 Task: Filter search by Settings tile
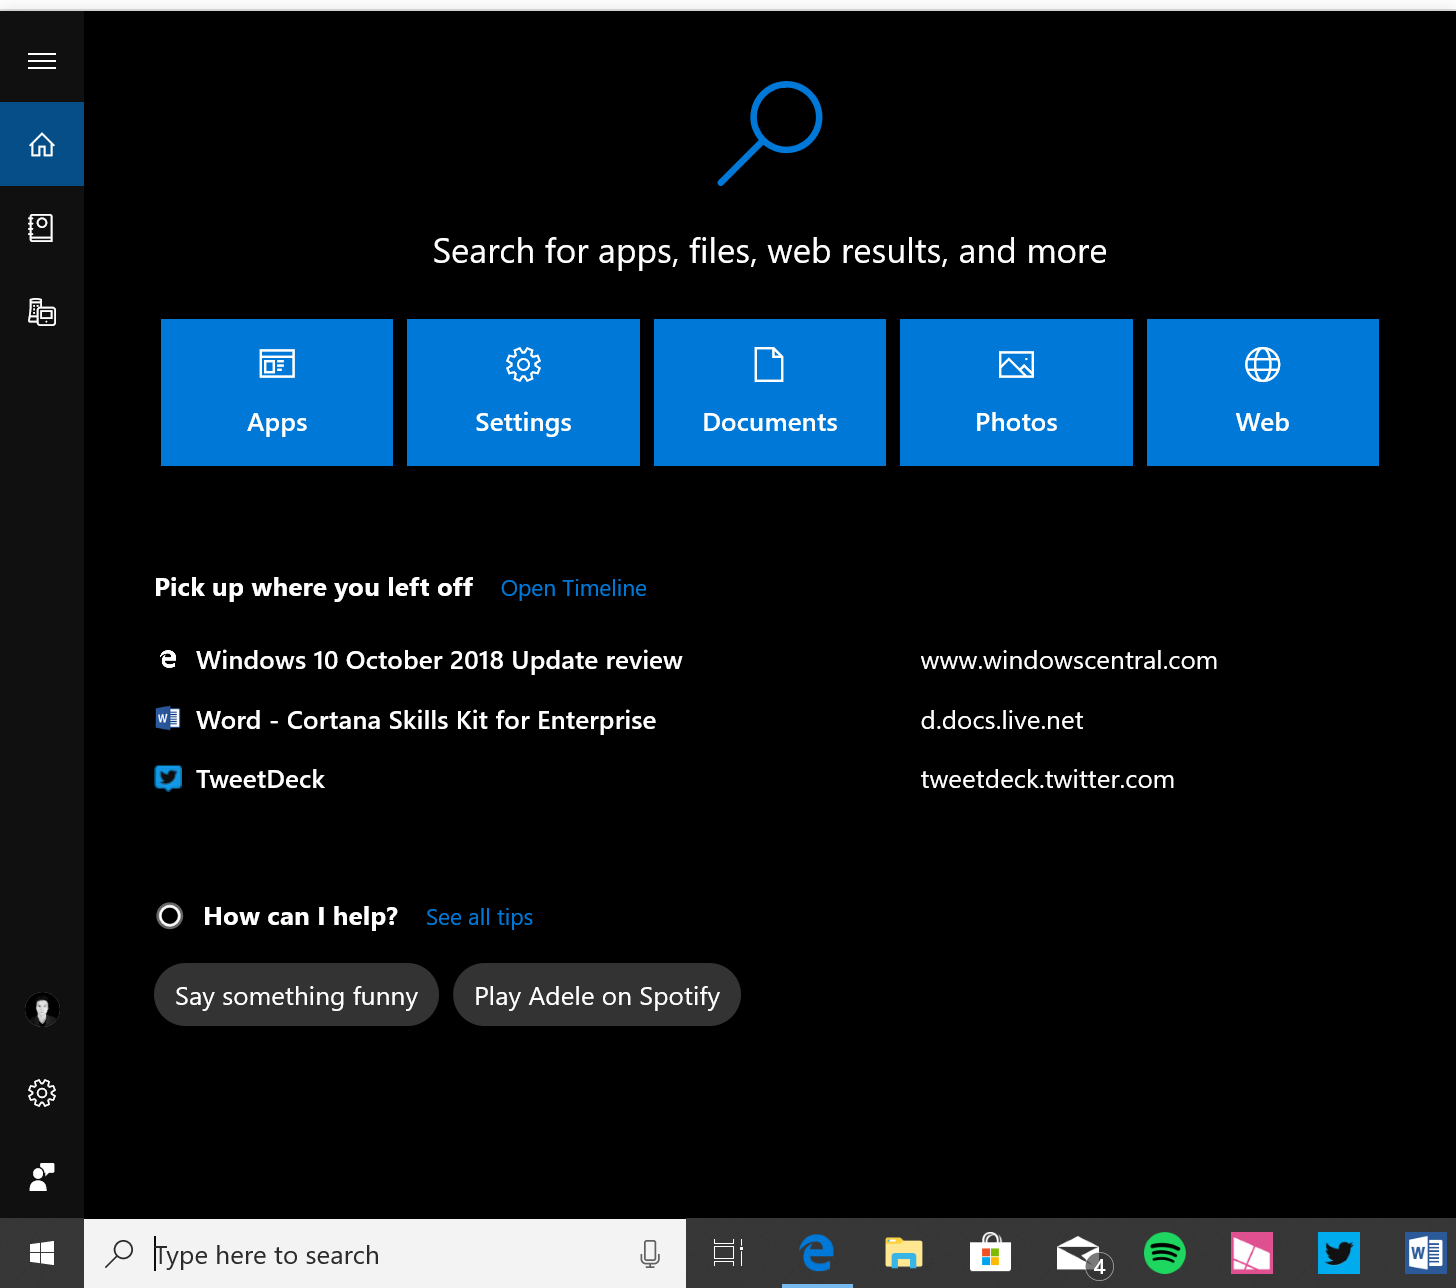[523, 392]
